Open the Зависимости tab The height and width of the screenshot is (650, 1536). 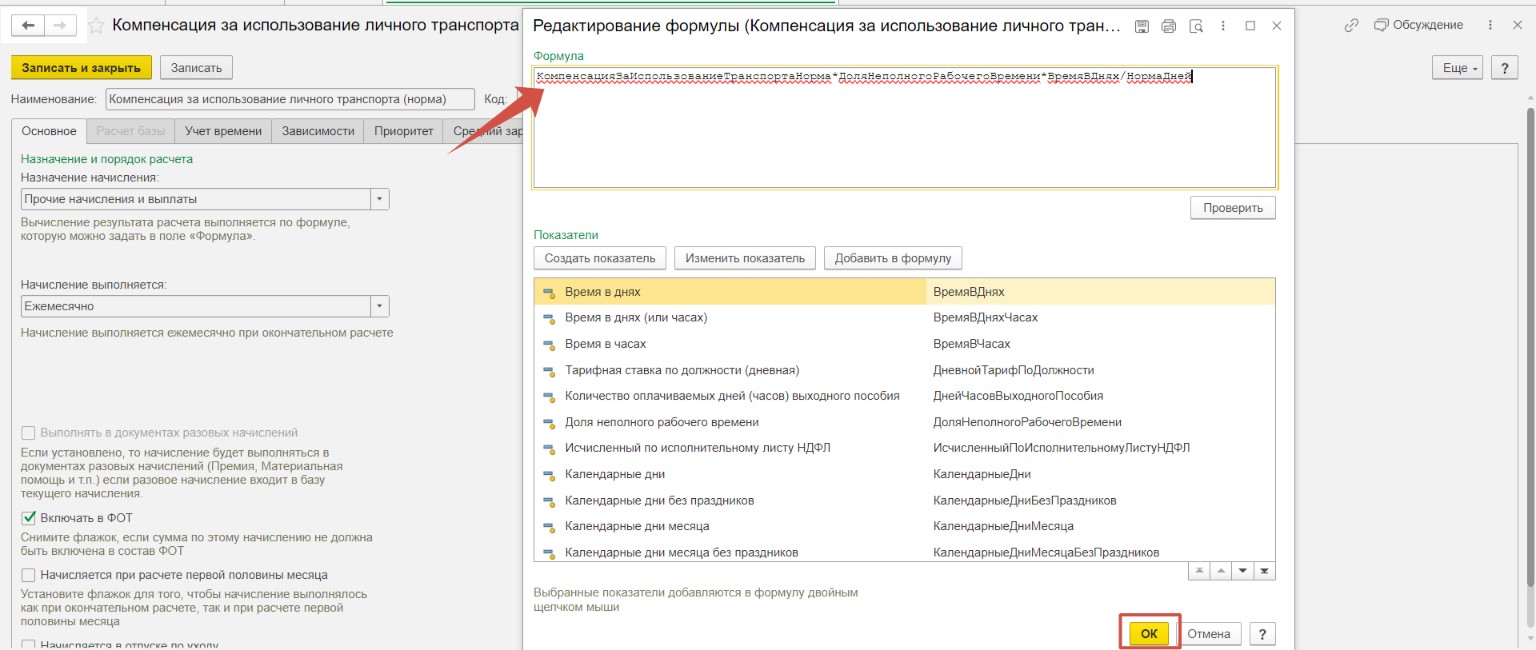(318, 131)
